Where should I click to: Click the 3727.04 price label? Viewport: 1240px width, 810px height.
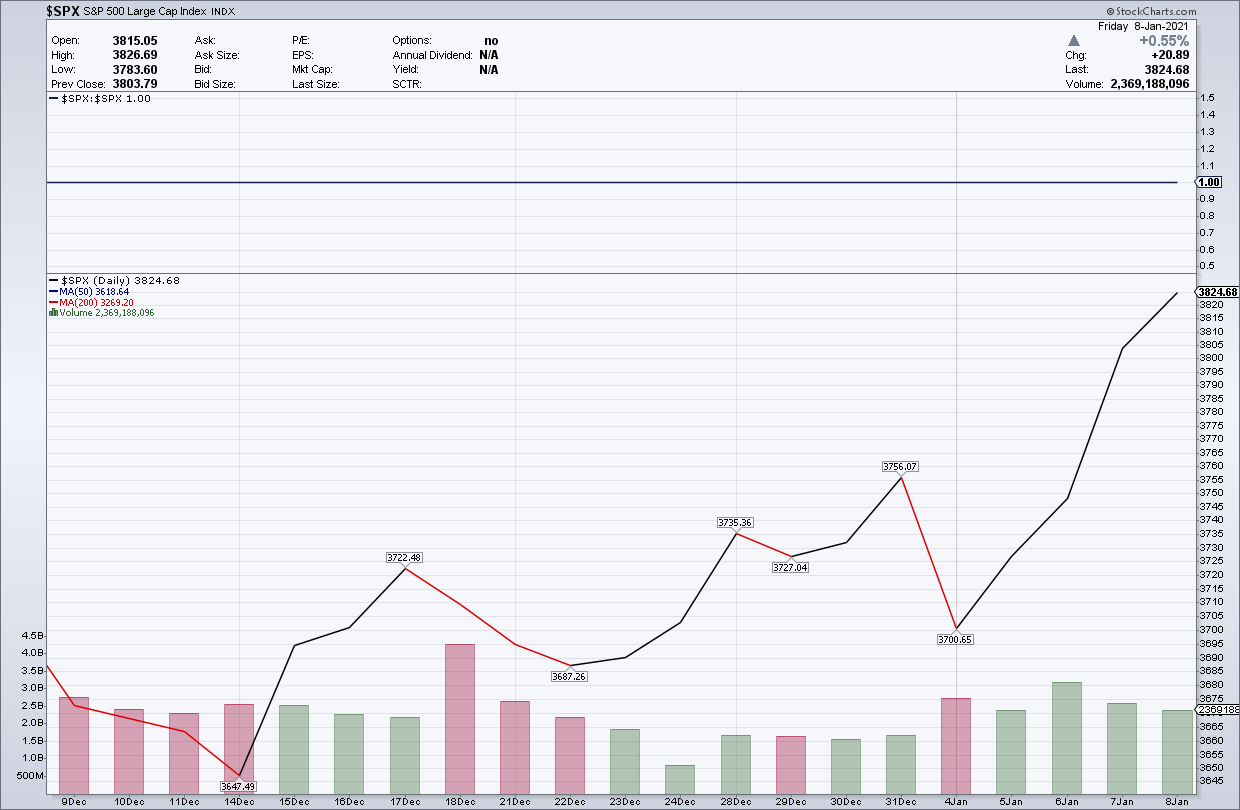[790, 567]
